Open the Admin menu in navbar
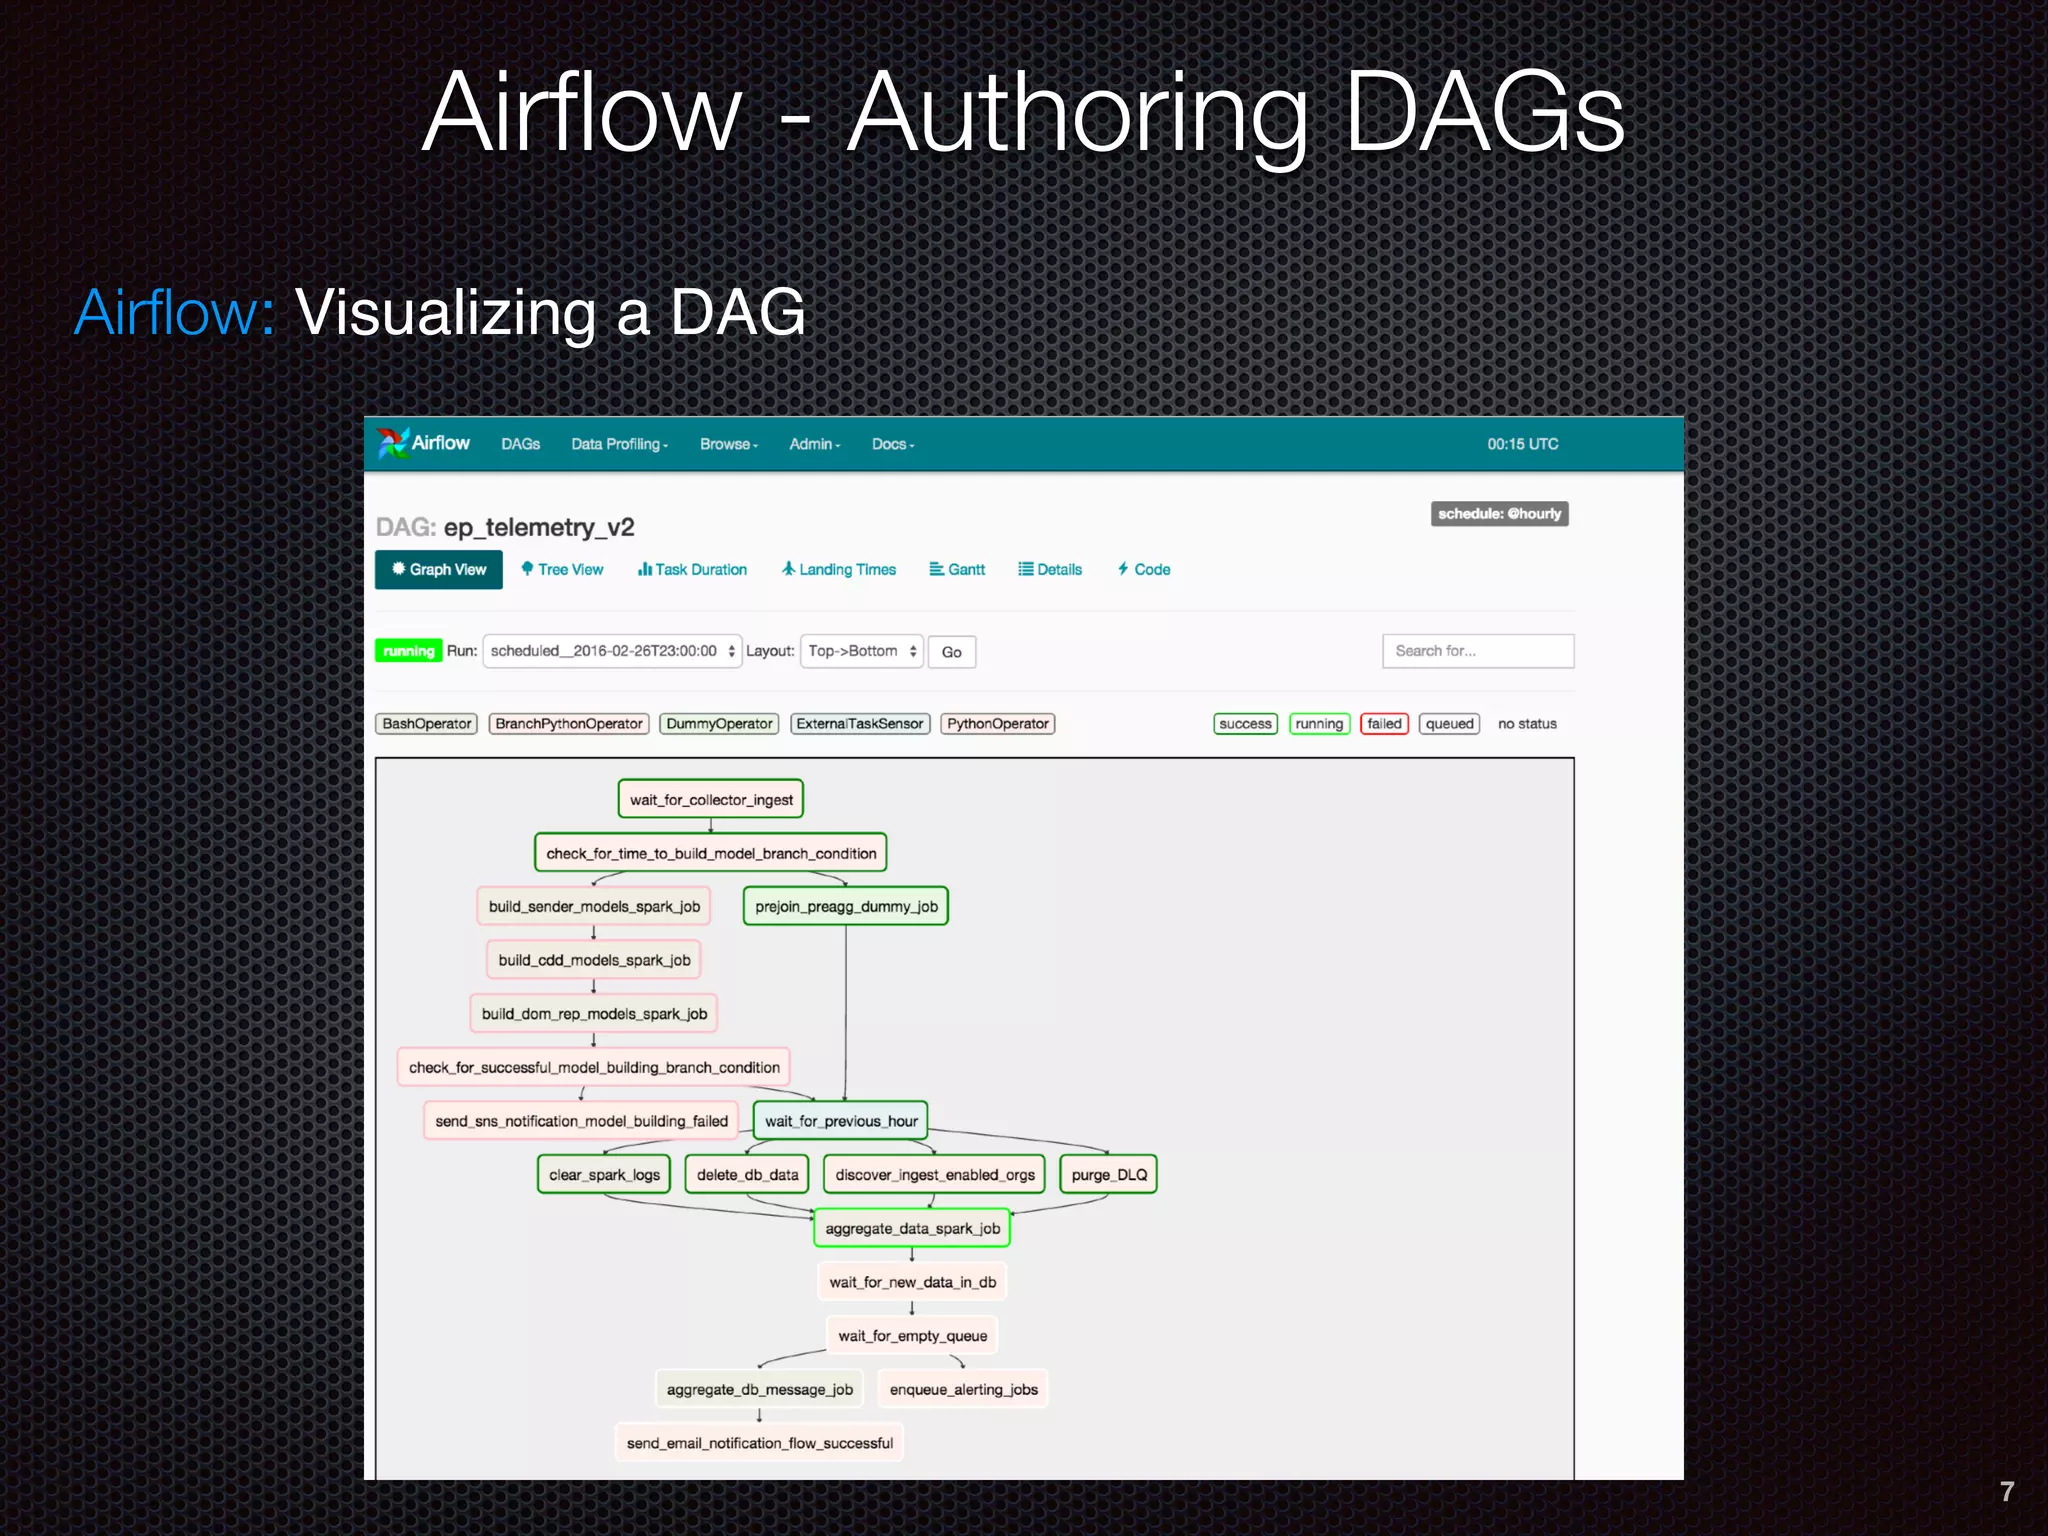The width and height of the screenshot is (2048, 1536). coord(814,444)
